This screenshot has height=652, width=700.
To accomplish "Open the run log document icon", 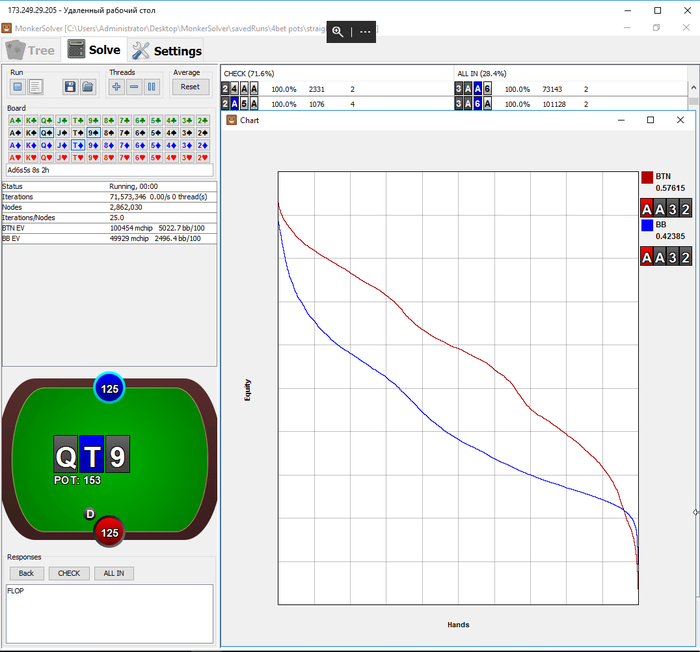I will point(35,87).
